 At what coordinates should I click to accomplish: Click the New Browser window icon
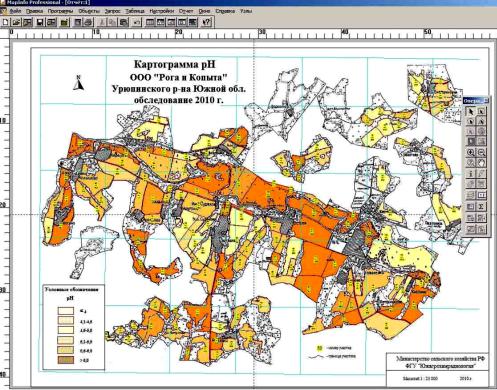click(150, 22)
